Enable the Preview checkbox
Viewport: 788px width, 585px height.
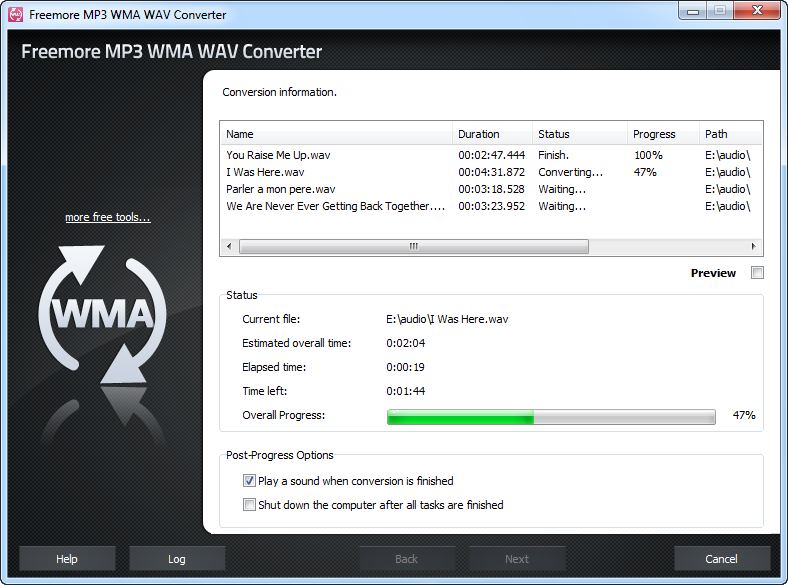coord(757,273)
